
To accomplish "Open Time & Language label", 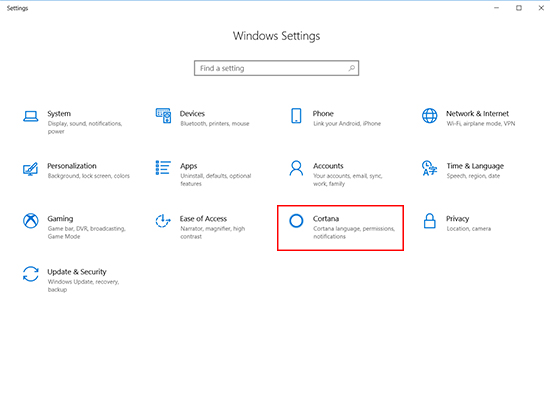I will click(475, 166).
